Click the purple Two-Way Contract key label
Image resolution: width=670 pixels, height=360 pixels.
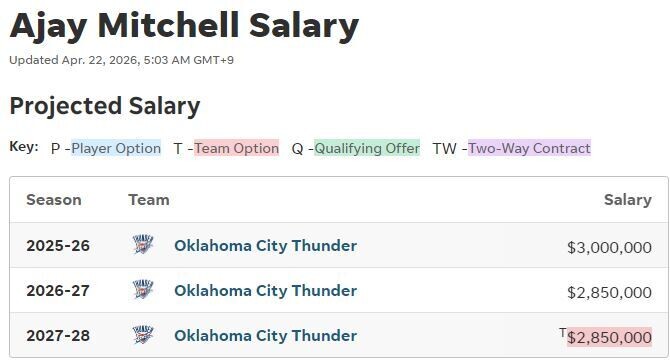[529, 148]
